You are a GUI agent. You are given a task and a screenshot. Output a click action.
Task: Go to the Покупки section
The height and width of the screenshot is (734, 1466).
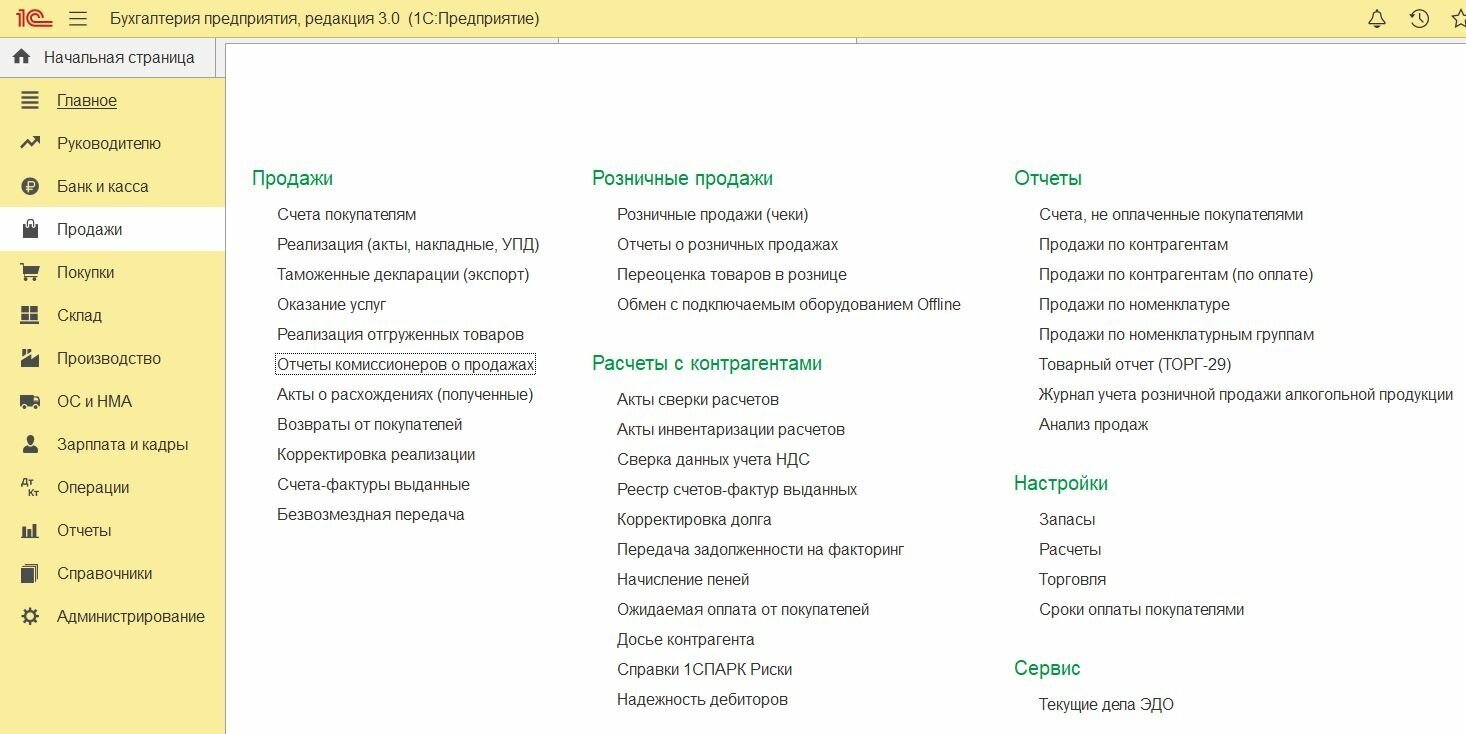click(x=86, y=272)
